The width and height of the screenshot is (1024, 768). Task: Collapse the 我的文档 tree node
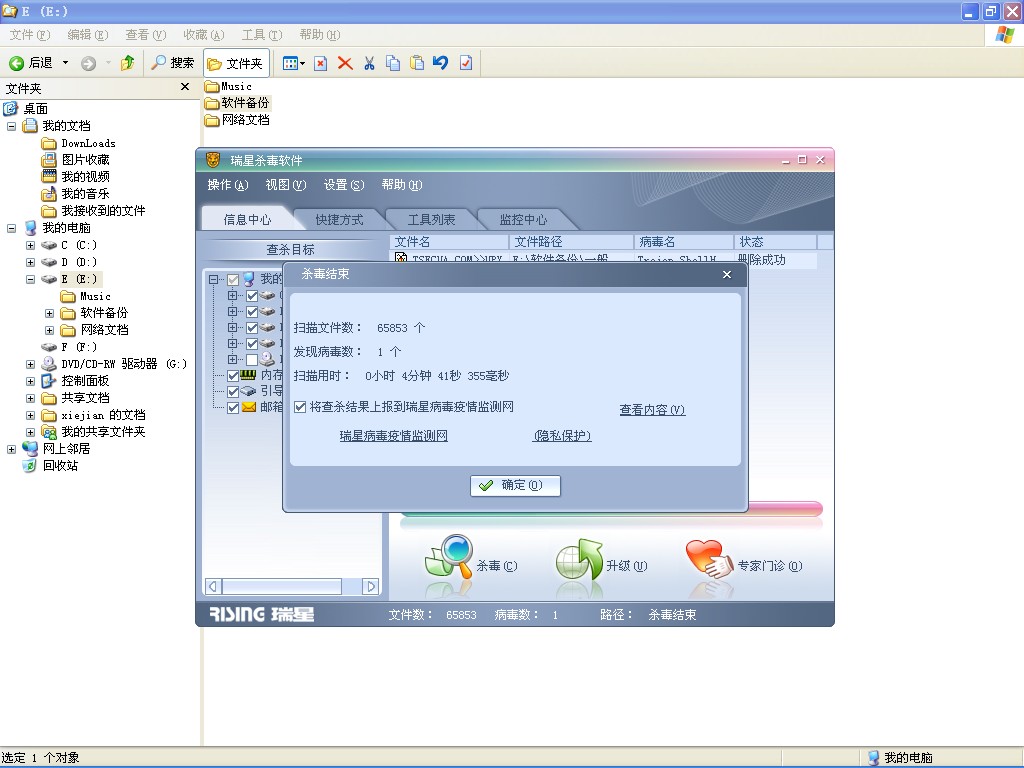(11, 126)
